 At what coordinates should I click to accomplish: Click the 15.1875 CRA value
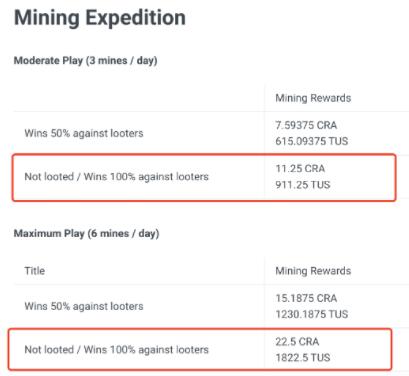306,298
